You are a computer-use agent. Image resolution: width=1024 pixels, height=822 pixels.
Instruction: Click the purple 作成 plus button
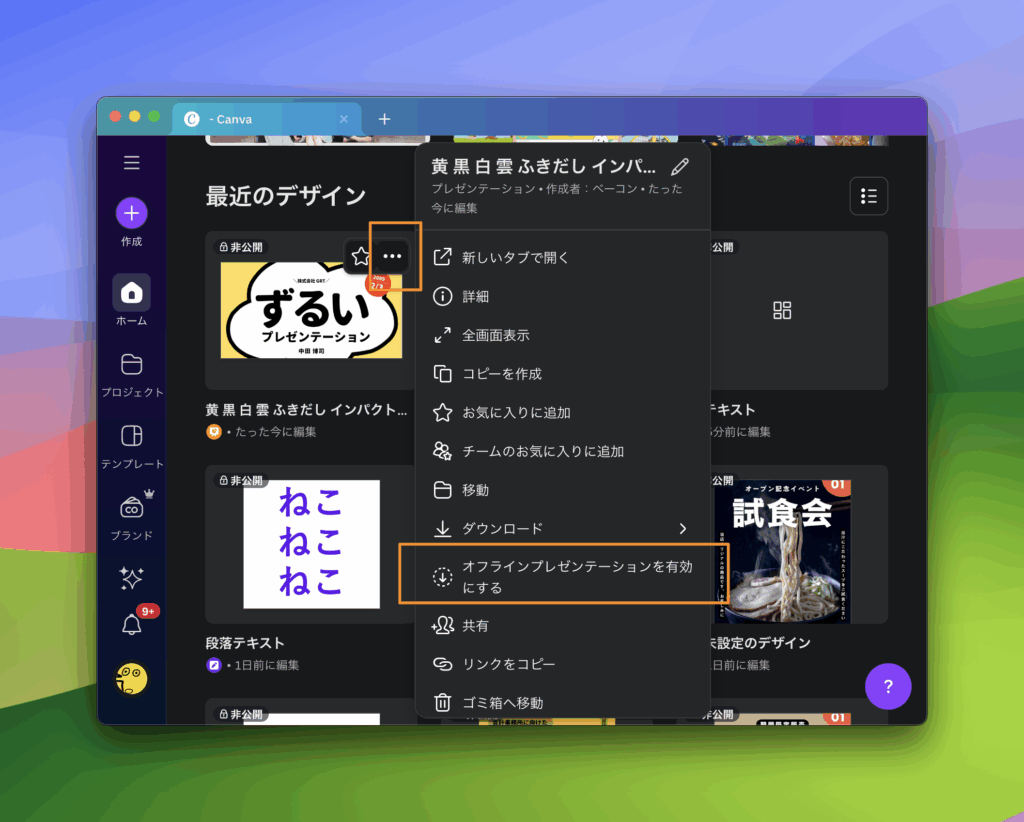point(132,213)
